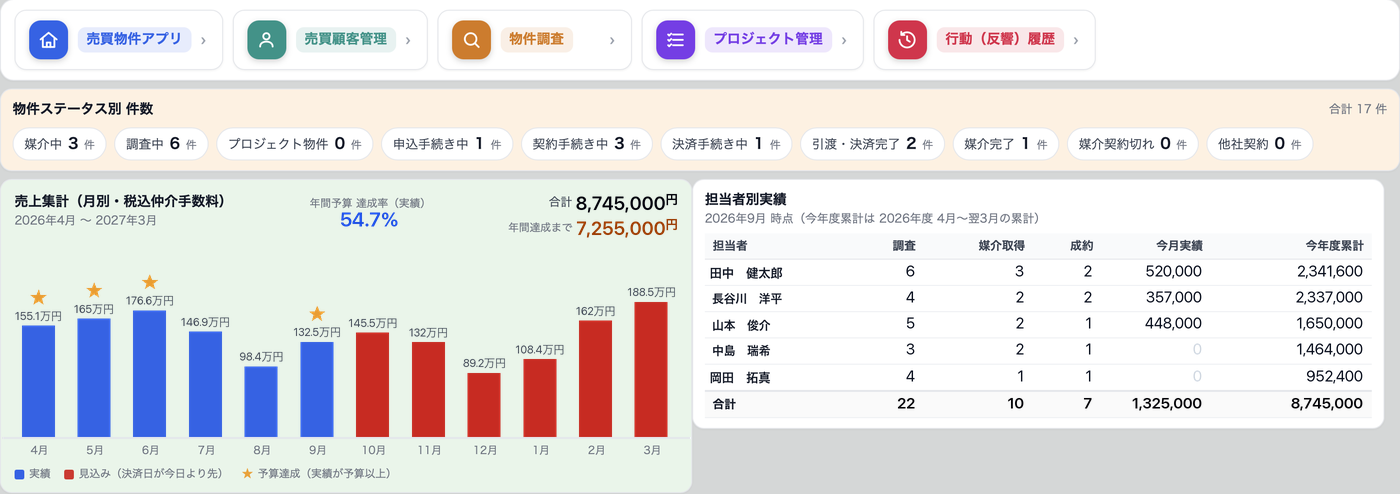Click the green person icon for 売買顧客管理

(x=266, y=40)
